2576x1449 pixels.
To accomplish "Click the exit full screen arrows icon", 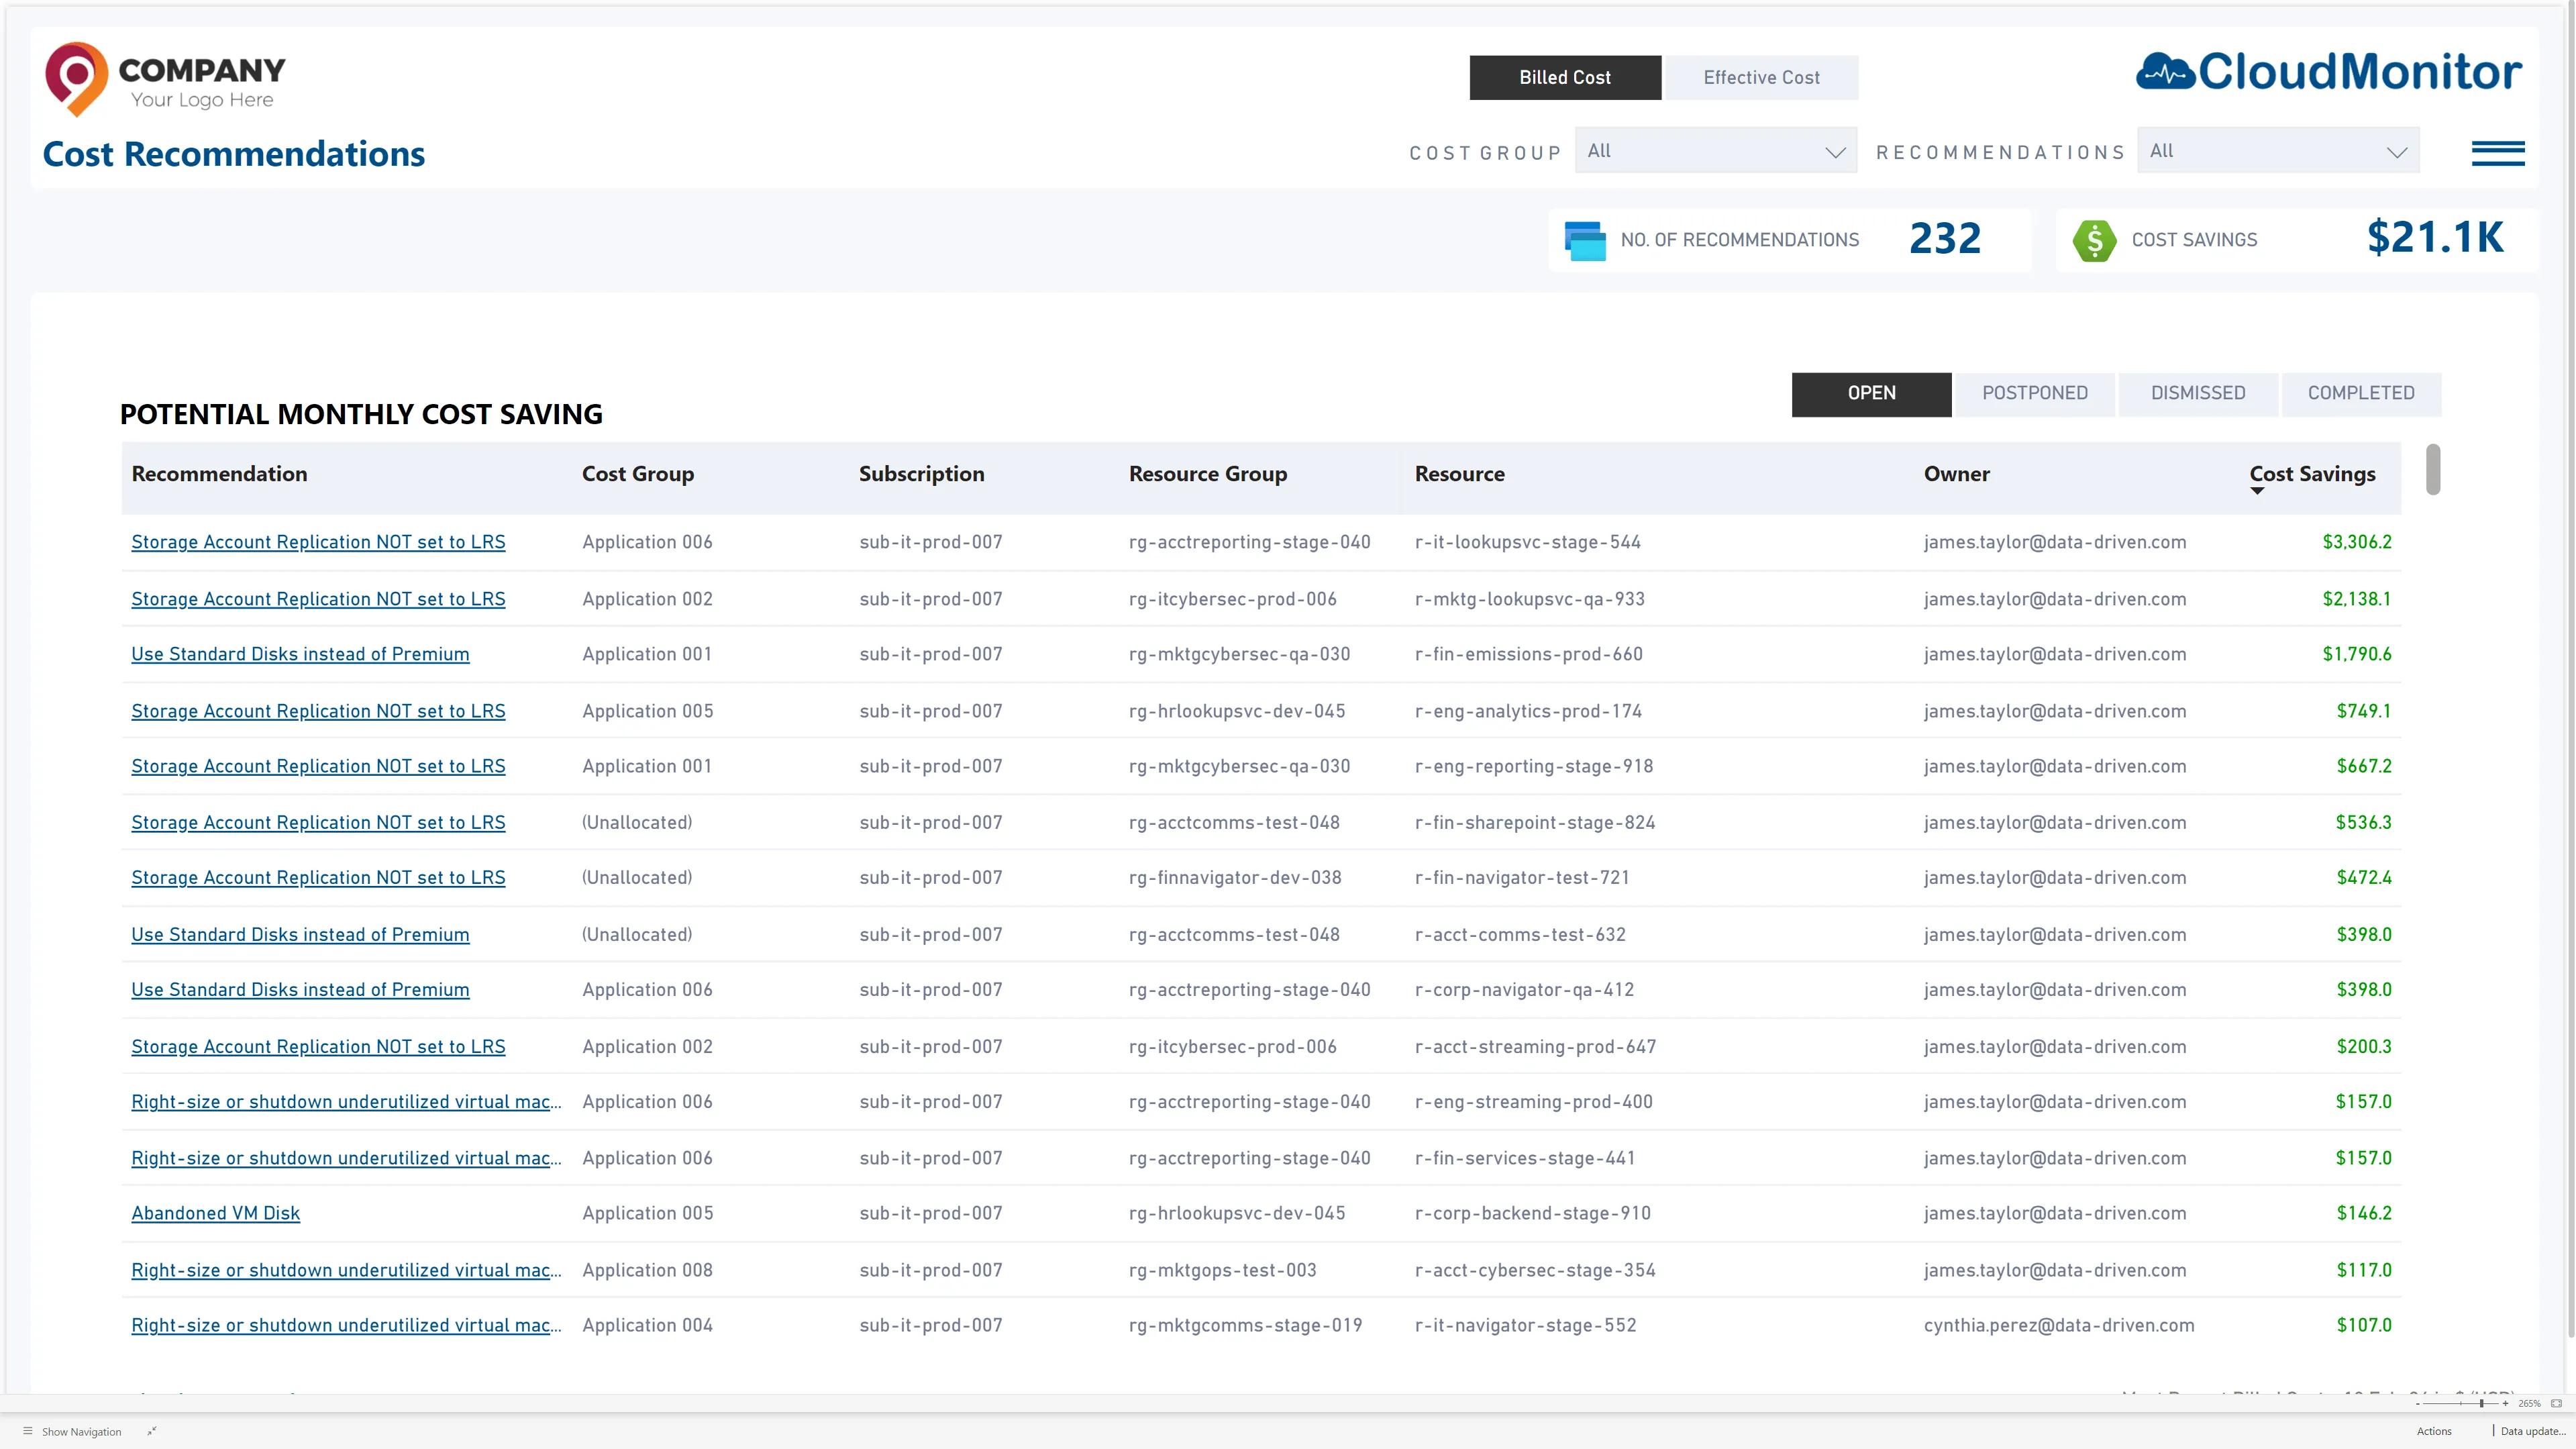I will click(x=152, y=1431).
